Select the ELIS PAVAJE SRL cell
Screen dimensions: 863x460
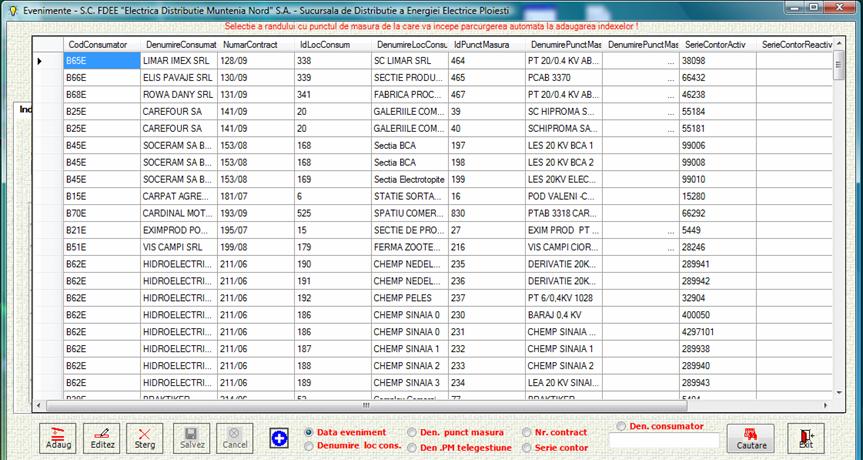click(179, 78)
